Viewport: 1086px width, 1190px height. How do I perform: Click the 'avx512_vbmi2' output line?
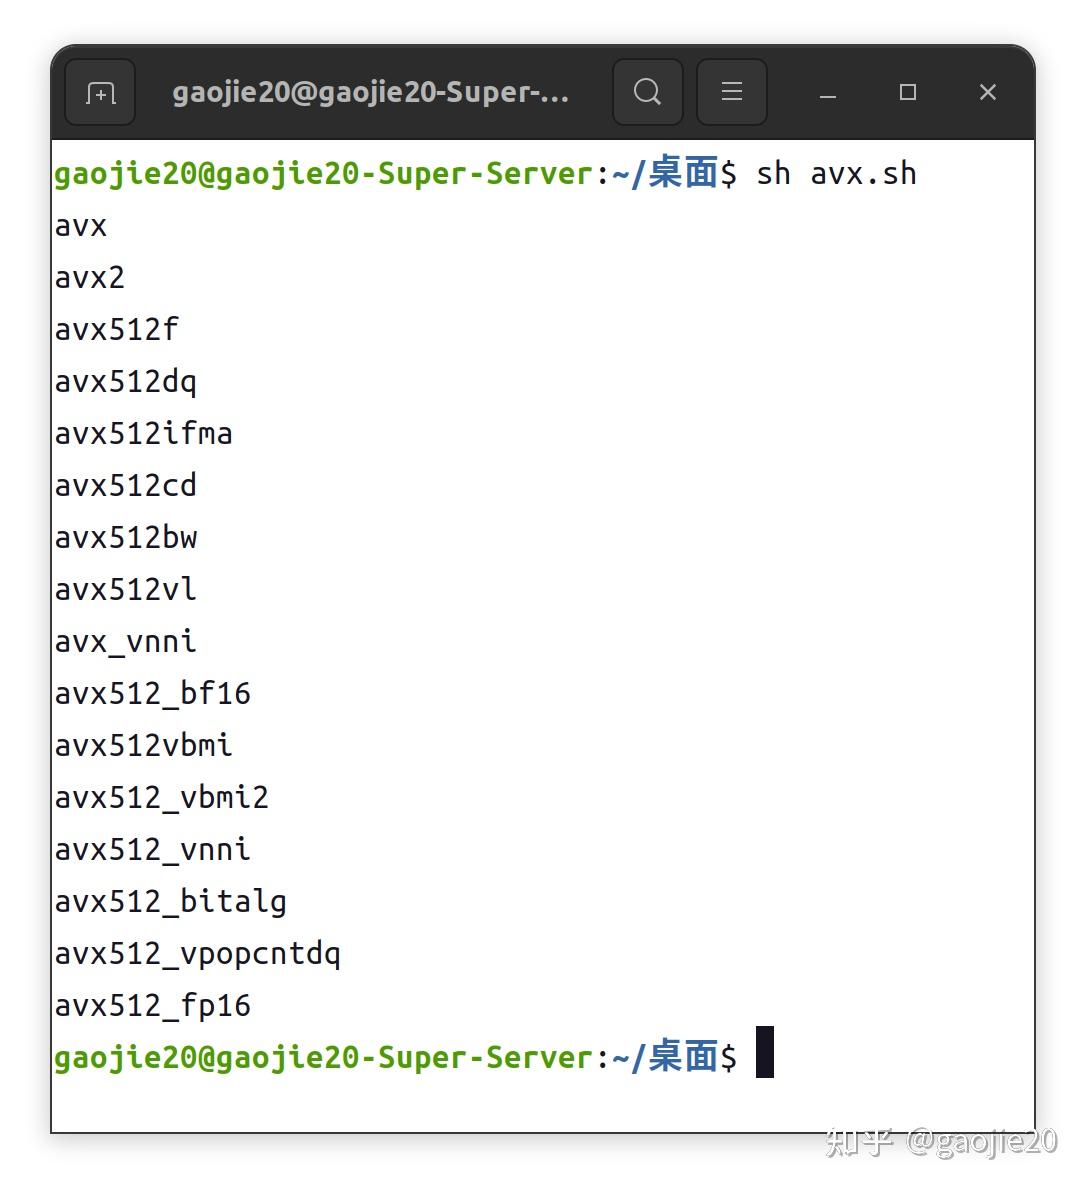161,798
